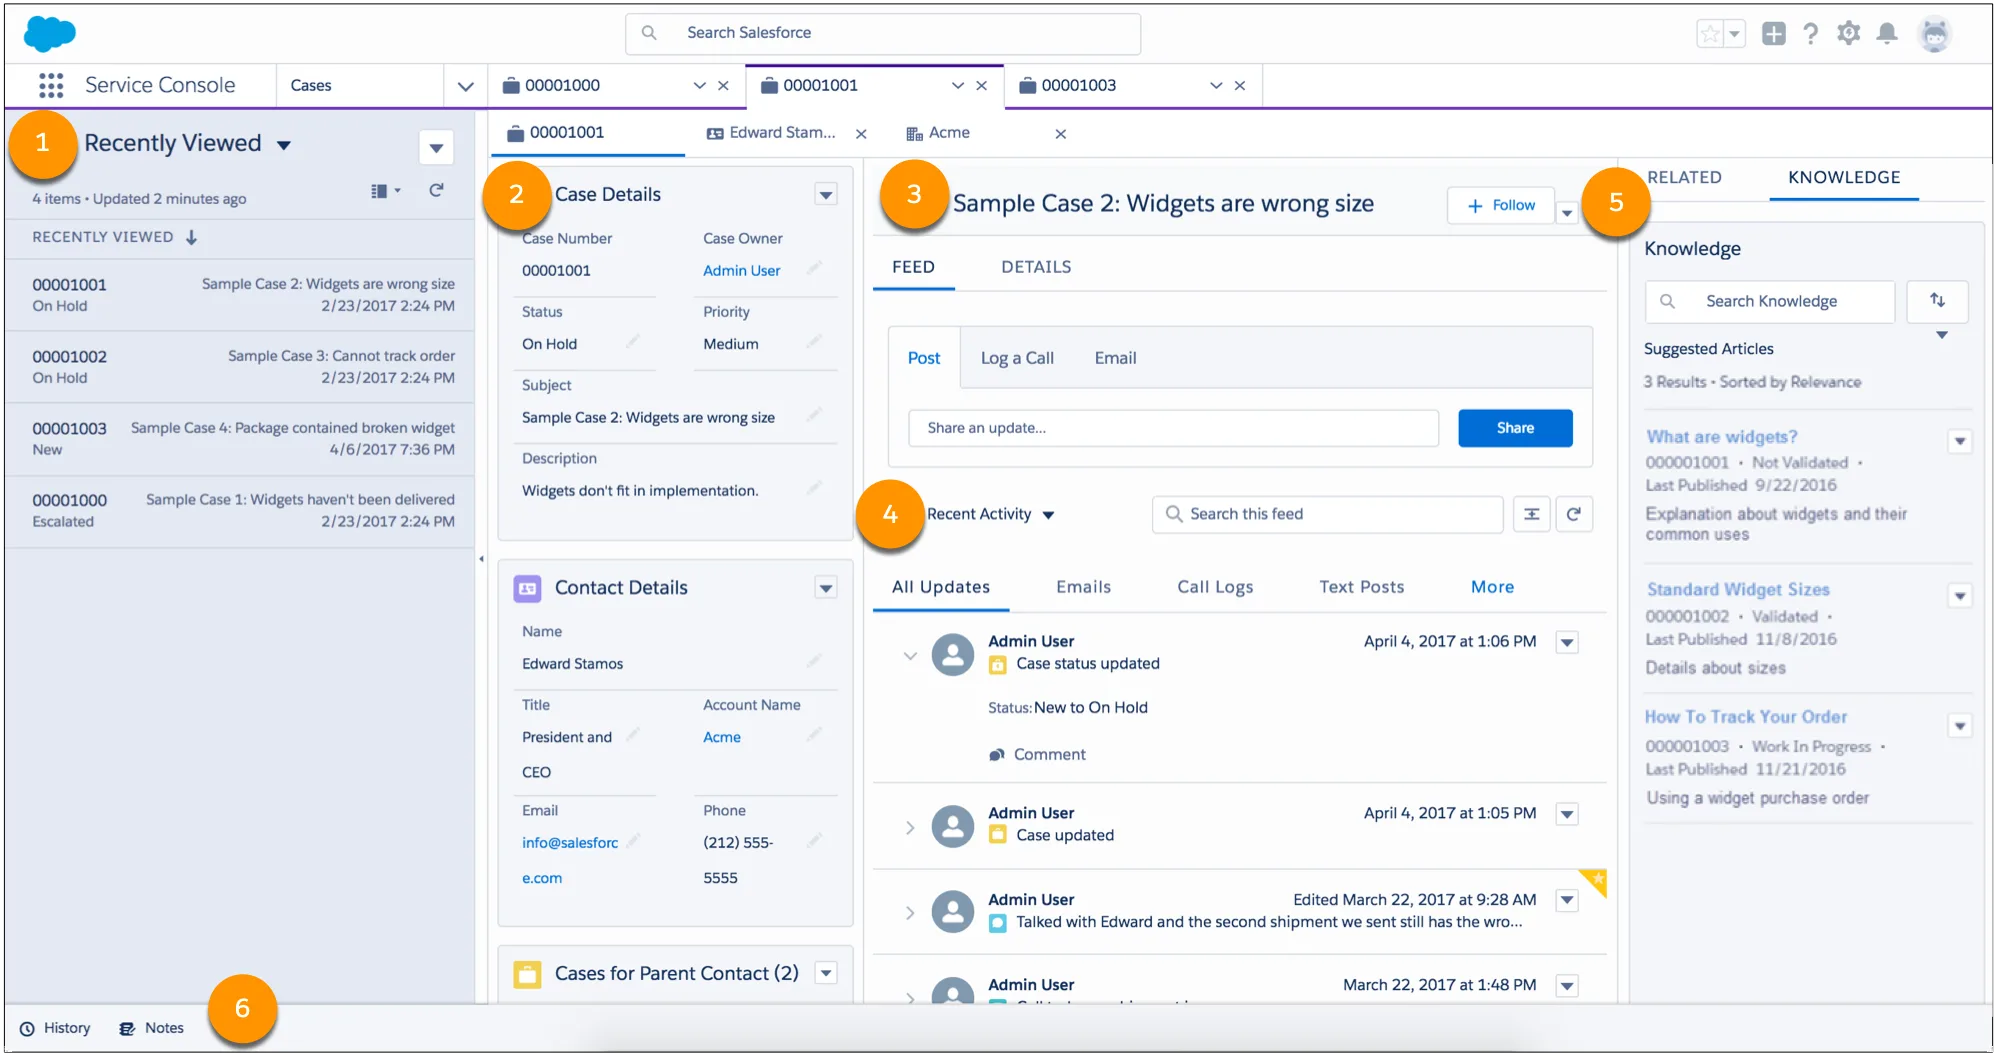Open the What are widgets article
The width and height of the screenshot is (1998, 1058).
coord(1721,437)
